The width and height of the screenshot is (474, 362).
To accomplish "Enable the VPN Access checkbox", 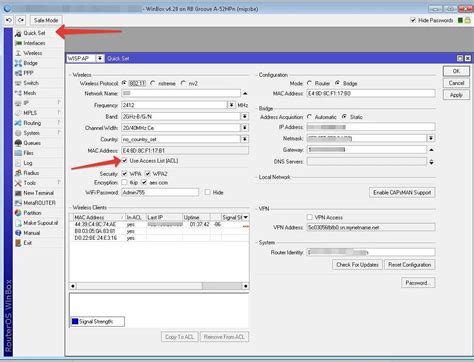I will pos(310,217).
